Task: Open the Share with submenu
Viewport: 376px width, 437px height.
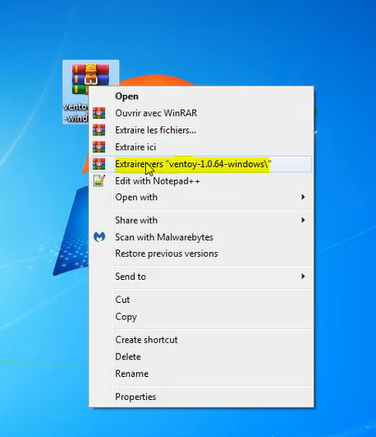Action: click(x=201, y=220)
